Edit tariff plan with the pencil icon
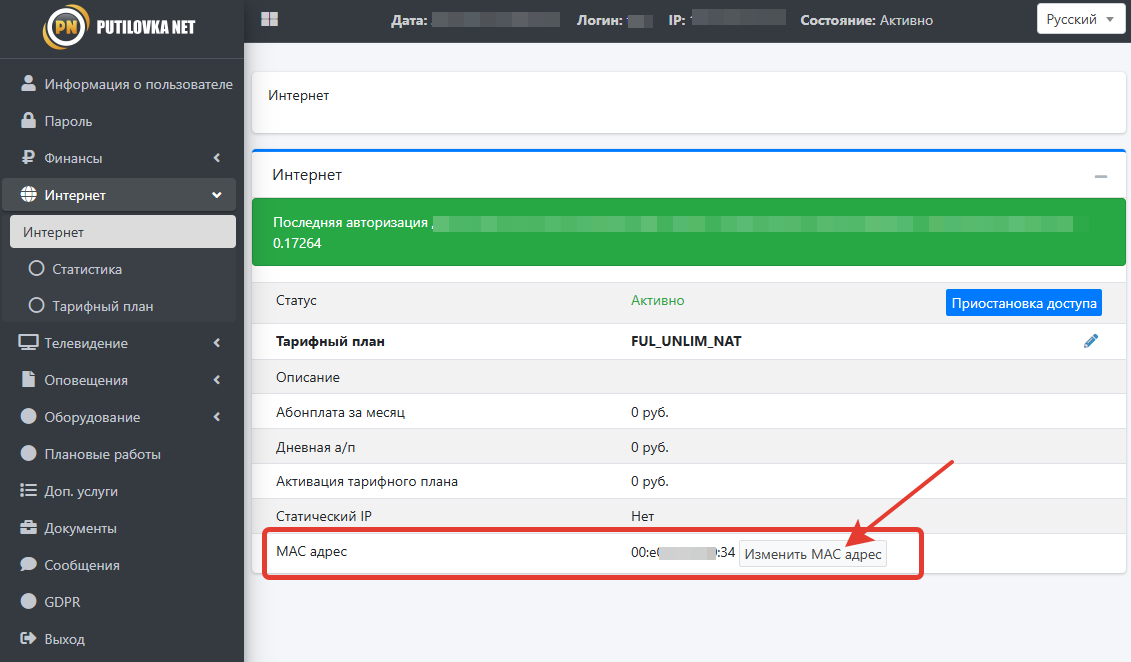This screenshot has width=1131, height=662. click(1091, 341)
